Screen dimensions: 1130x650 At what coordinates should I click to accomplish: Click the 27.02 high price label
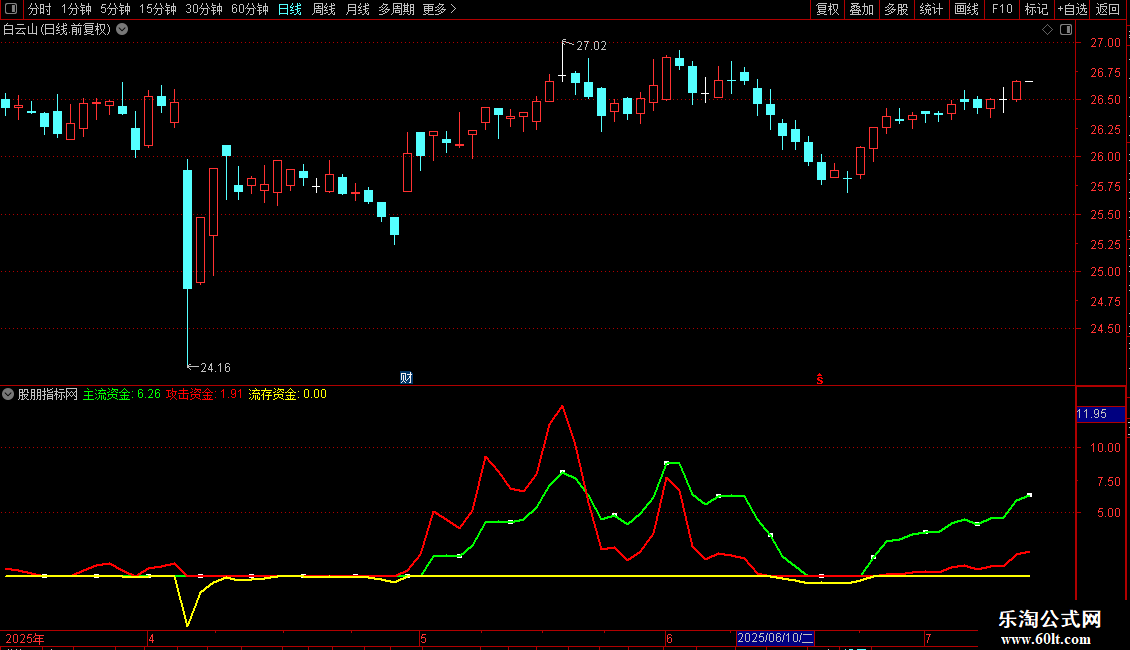tap(592, 46)
